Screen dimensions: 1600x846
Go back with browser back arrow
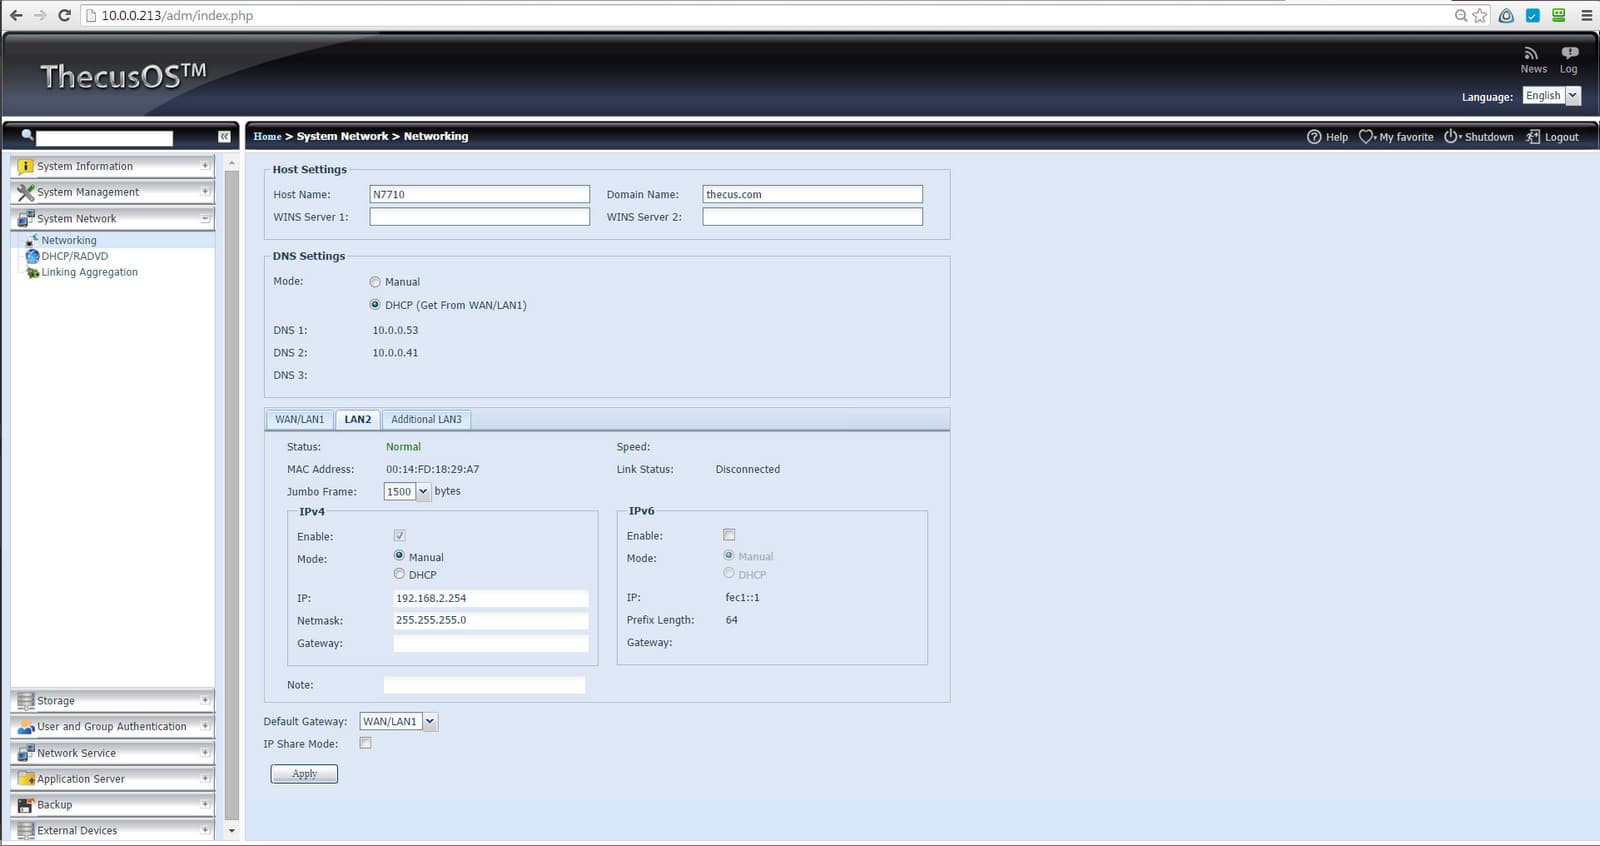click(16, 15)
